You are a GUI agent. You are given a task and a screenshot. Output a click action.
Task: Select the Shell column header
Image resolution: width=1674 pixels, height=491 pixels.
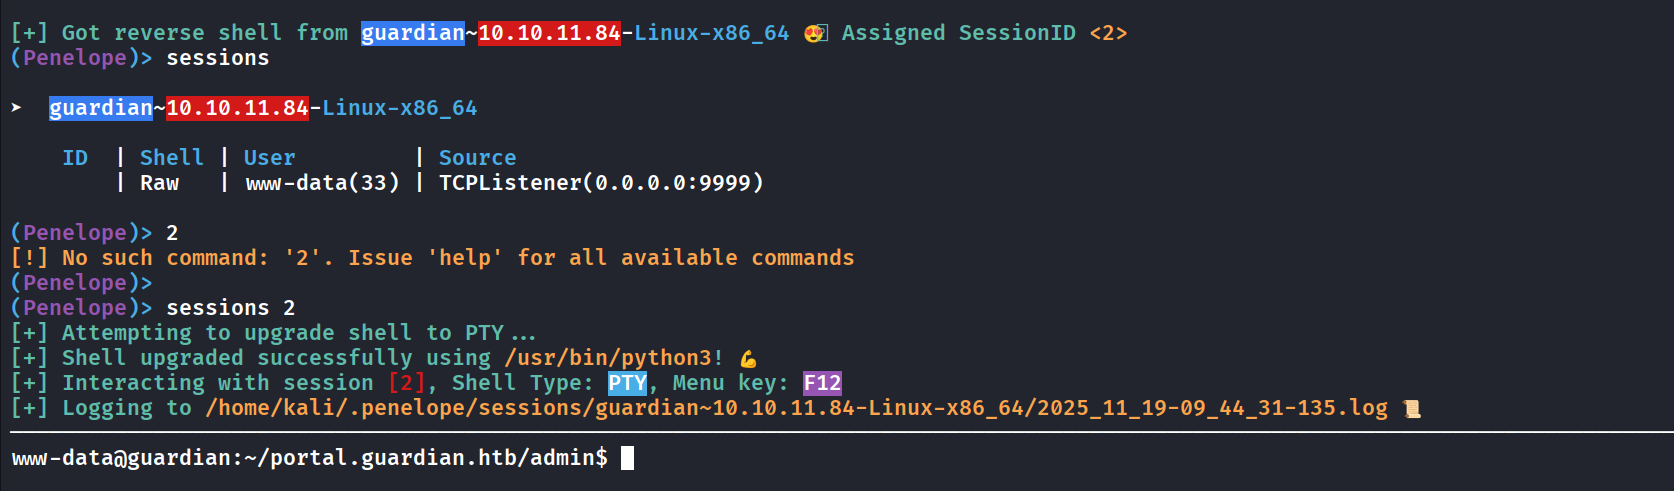(171, 158)
